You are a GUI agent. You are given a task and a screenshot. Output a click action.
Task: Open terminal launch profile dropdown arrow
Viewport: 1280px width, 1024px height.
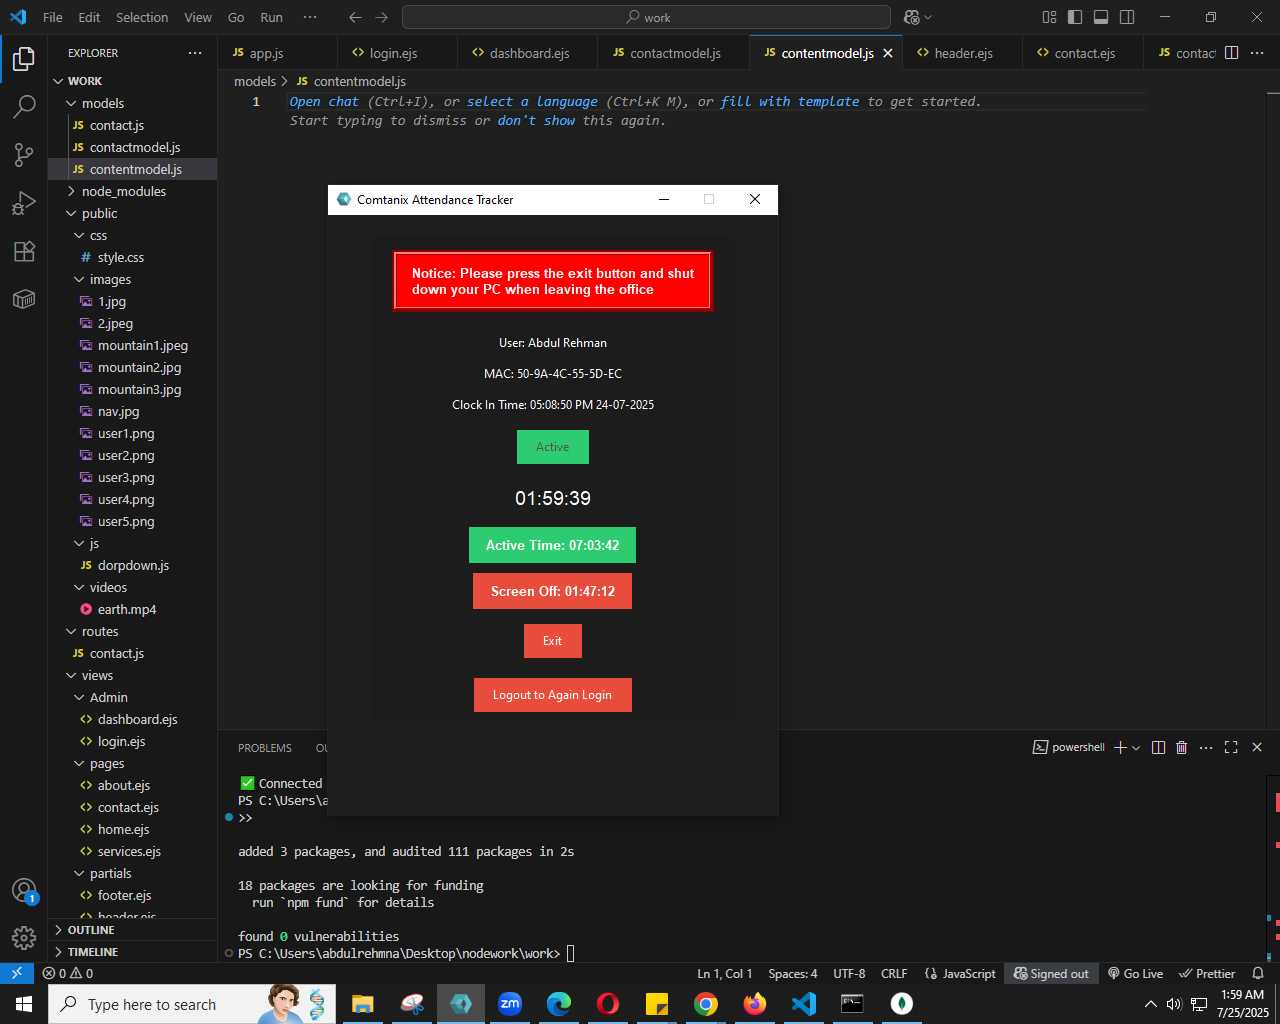coord(1136,748)
